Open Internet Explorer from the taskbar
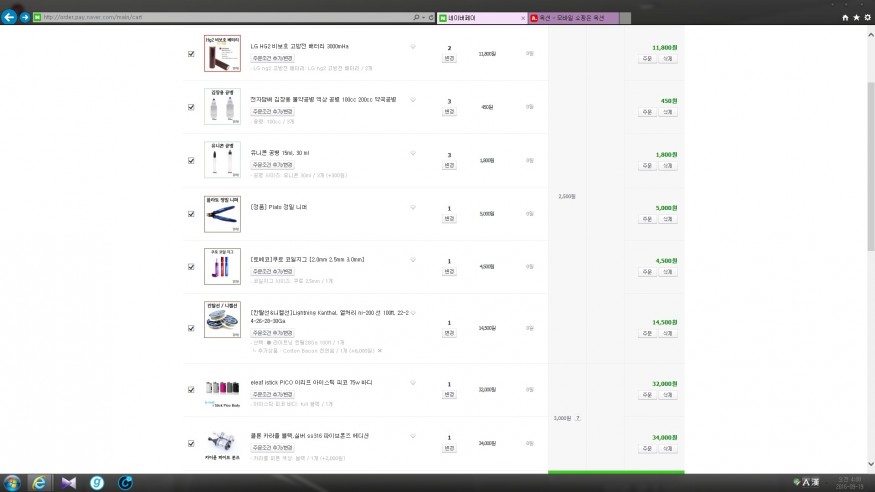875x492 pixels. pos(39,483)
